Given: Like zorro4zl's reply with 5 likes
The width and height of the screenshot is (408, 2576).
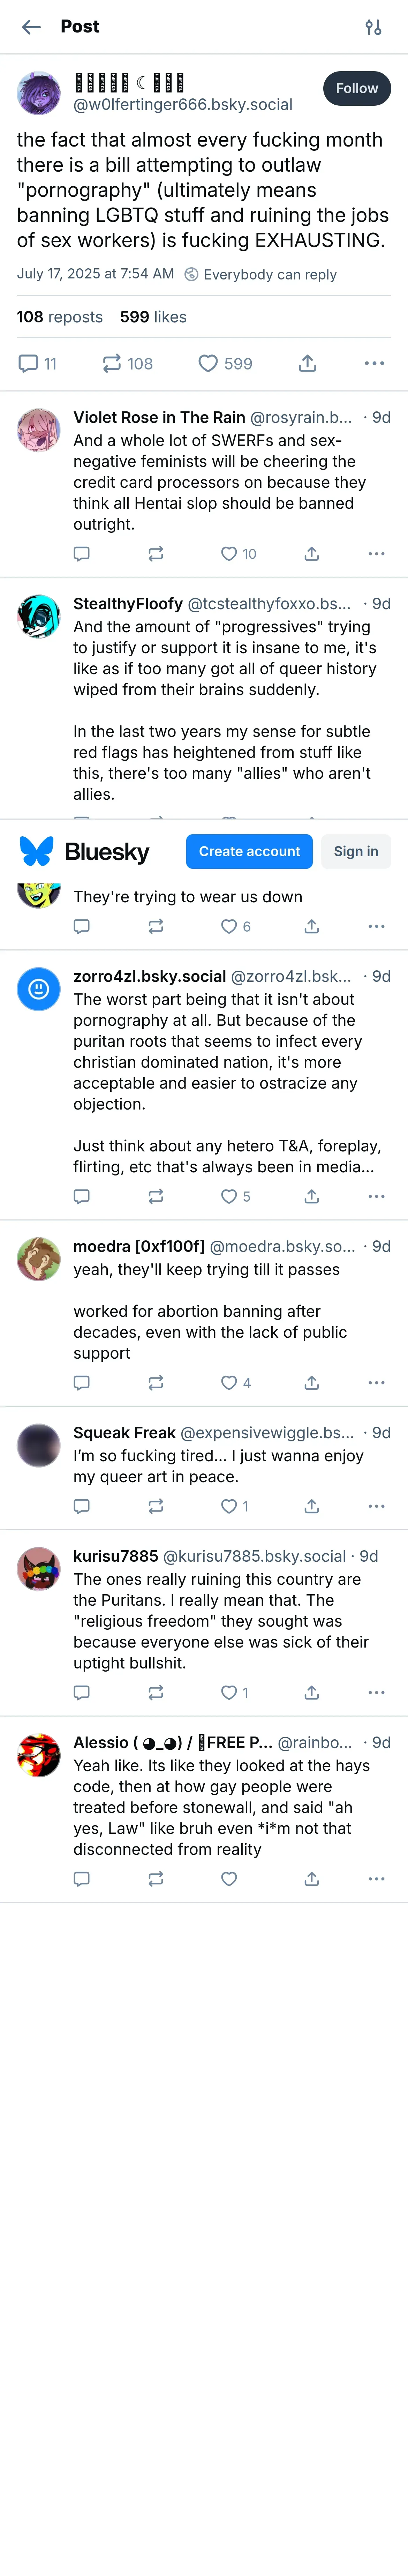Looking at the screenshot, I should tap(229, 1197).
